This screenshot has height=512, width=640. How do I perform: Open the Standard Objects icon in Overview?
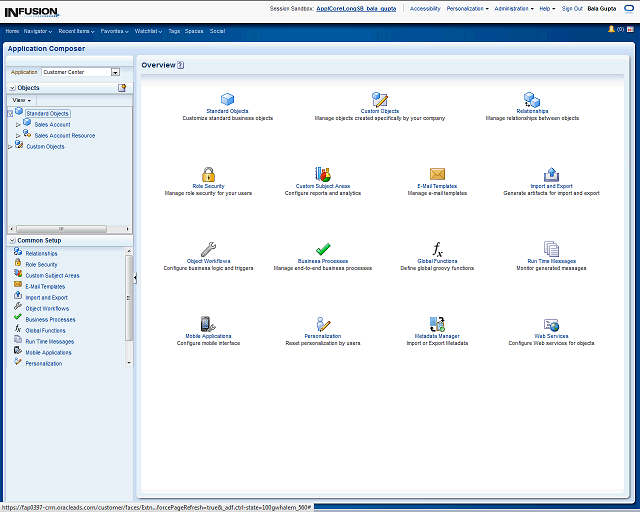click(227, 99)
